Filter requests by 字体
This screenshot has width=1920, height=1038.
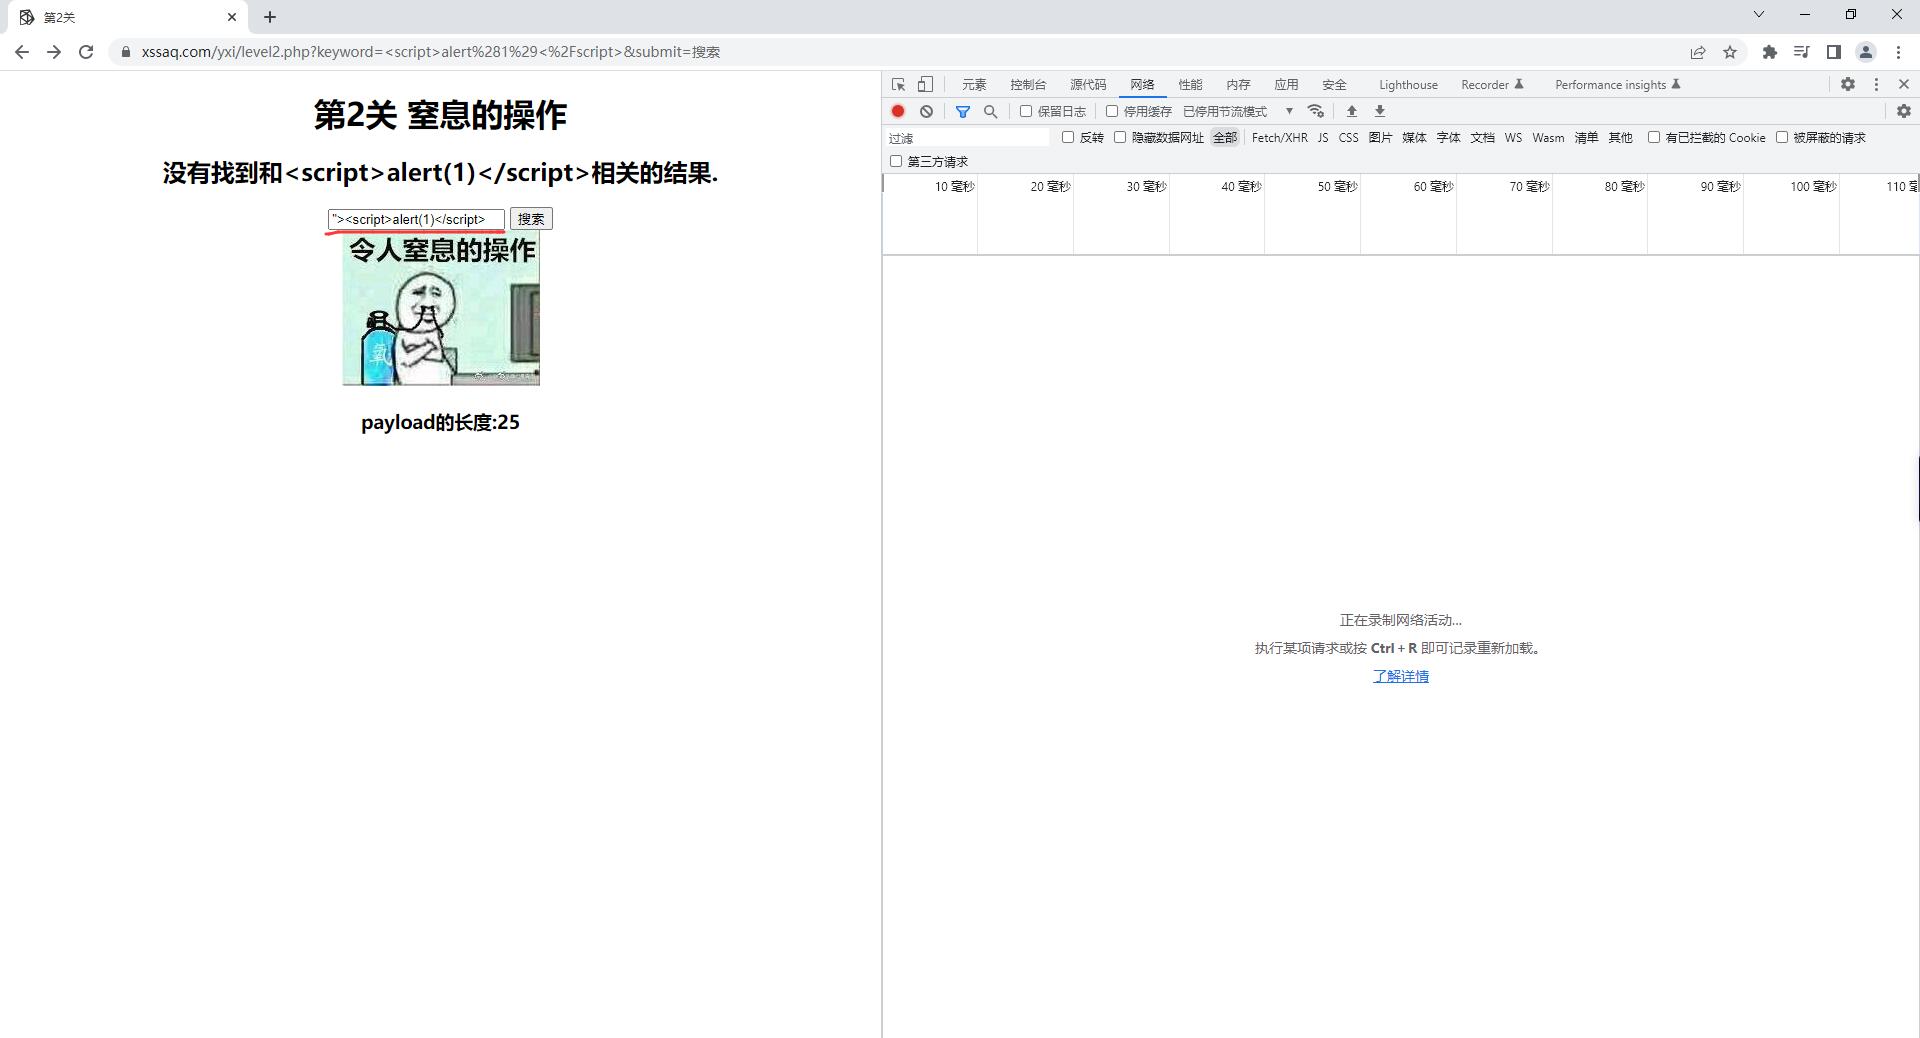pyautogui.click(x=1448, y=137)
